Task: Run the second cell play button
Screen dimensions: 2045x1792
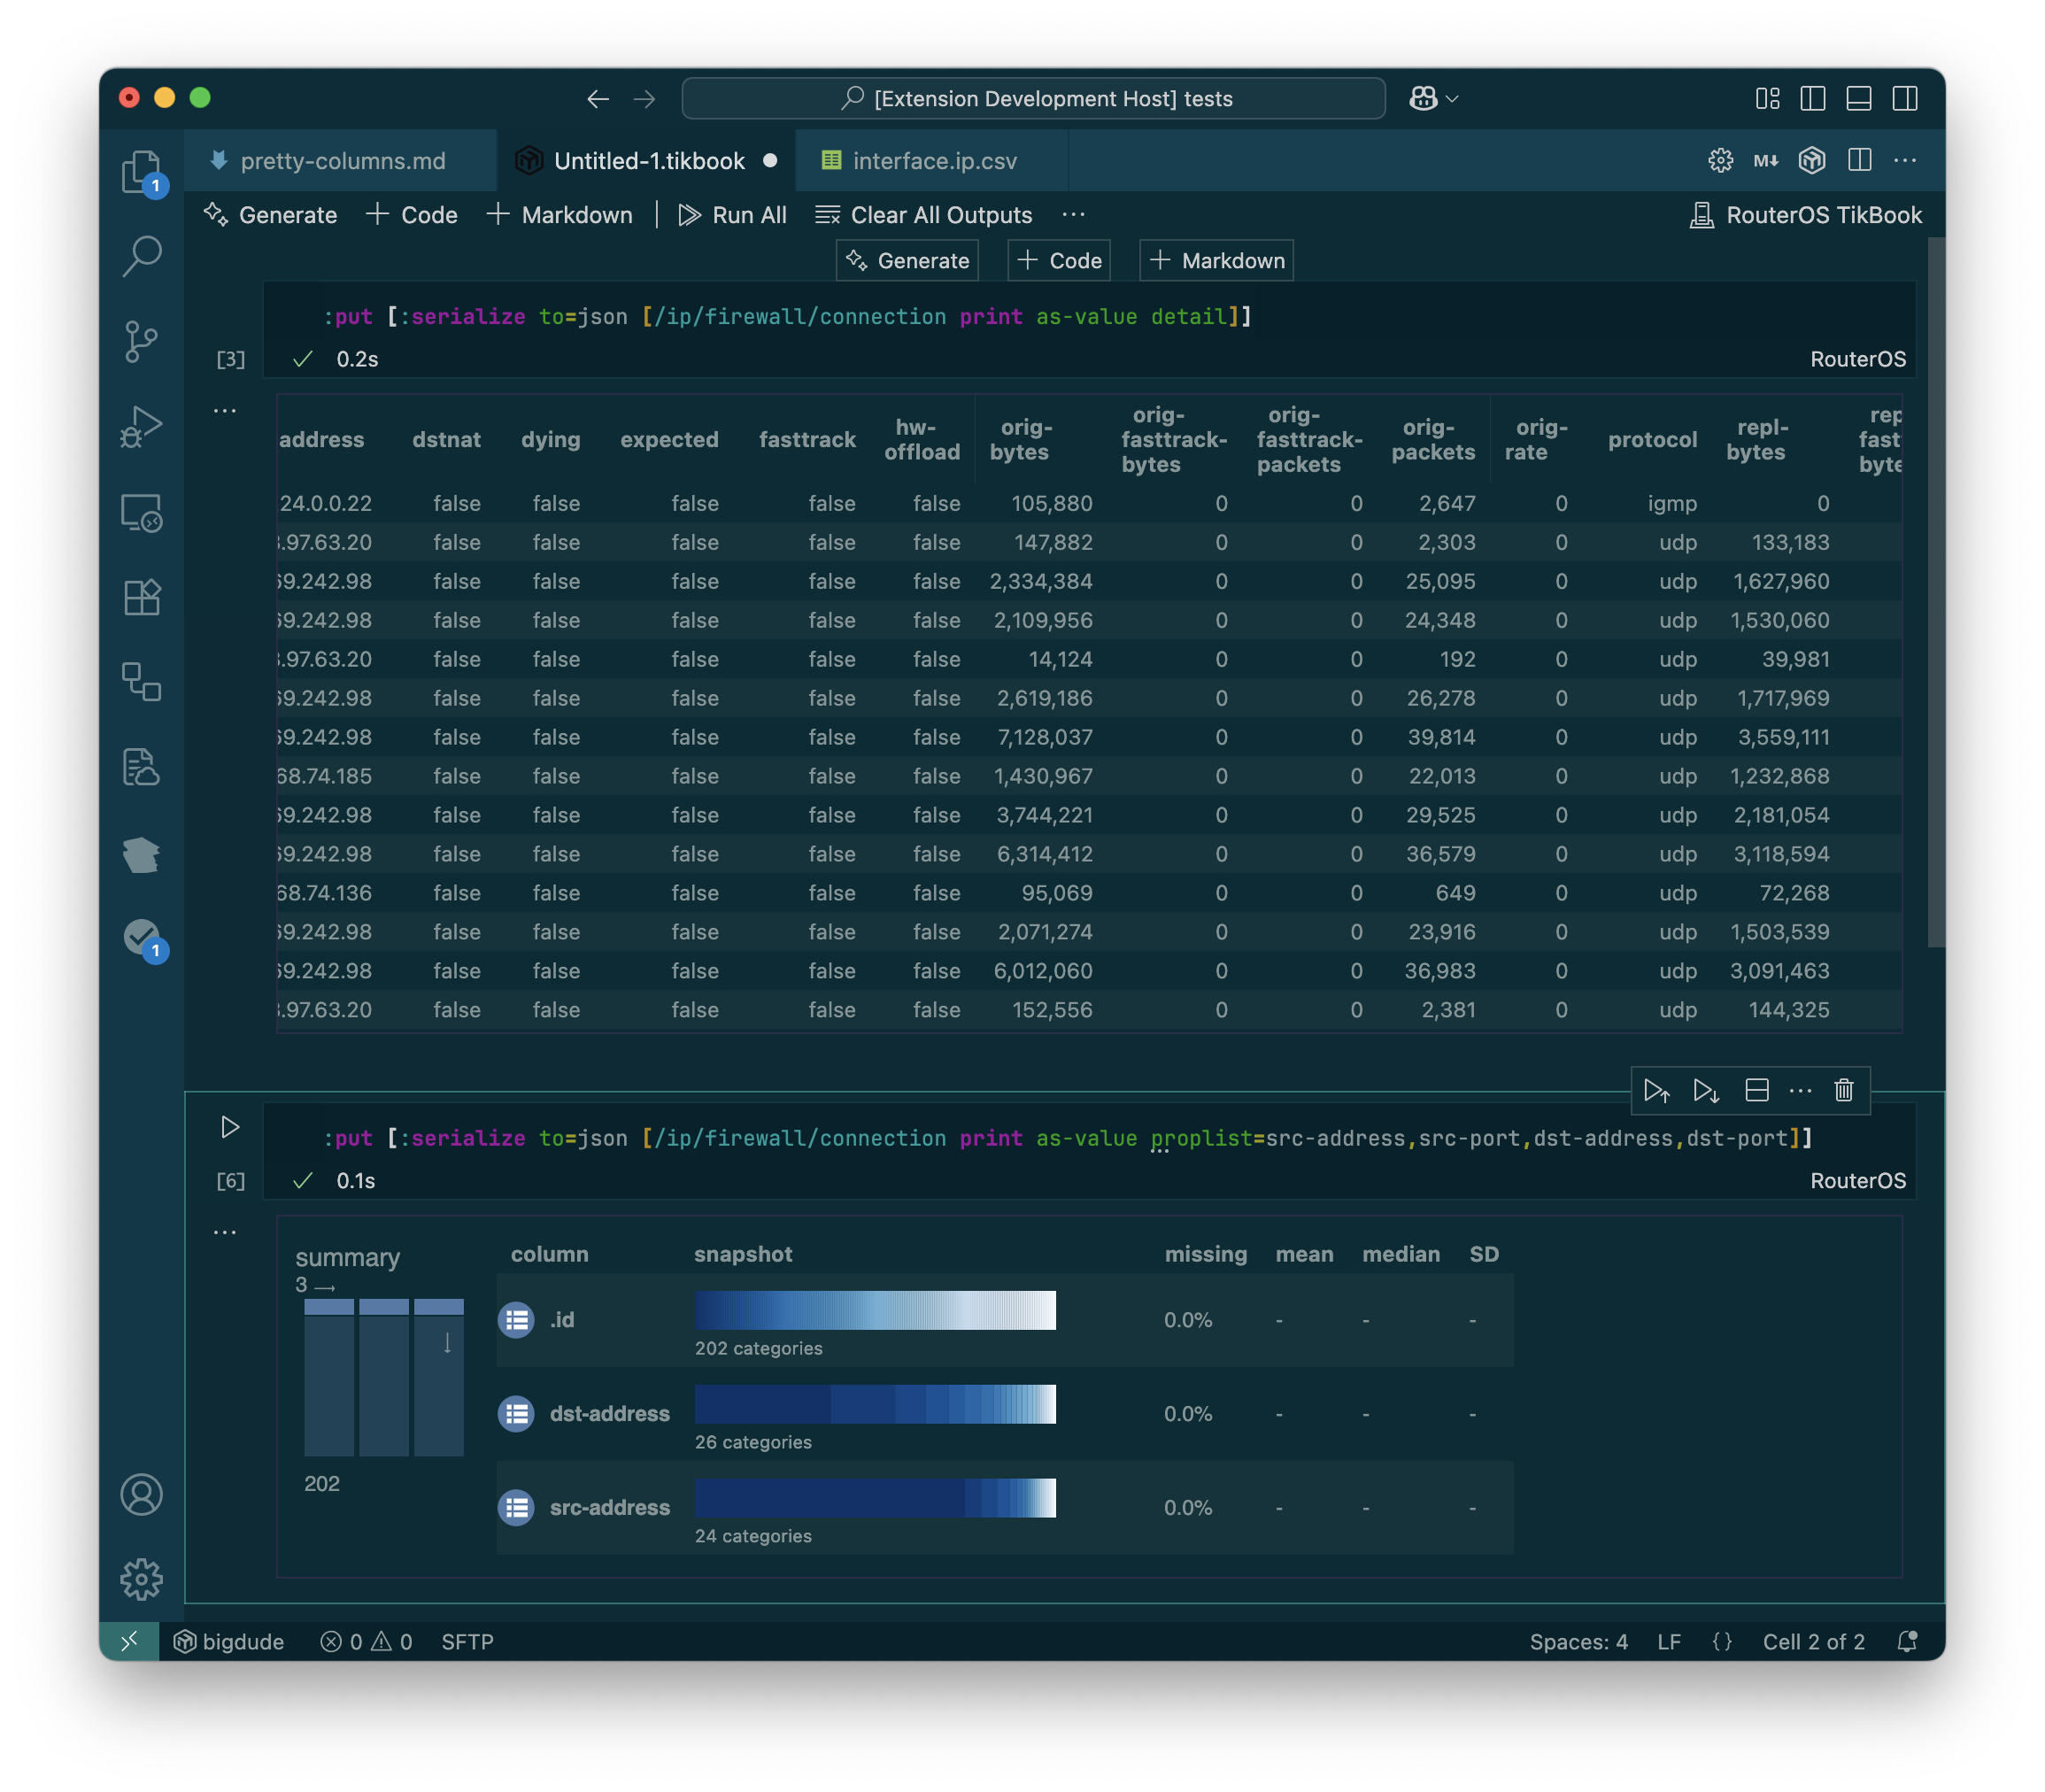Action: click(230, 1127)
